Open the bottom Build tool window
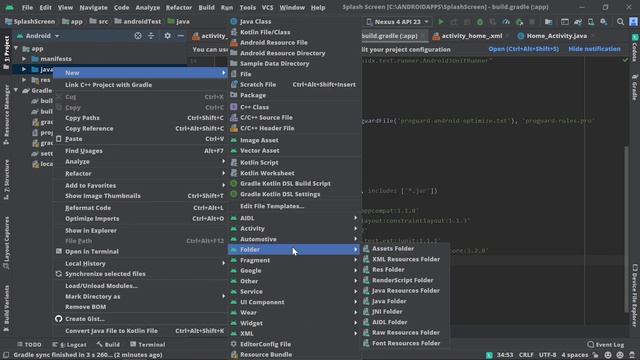The height and width of the screenshot is (360, 640). 108,344
